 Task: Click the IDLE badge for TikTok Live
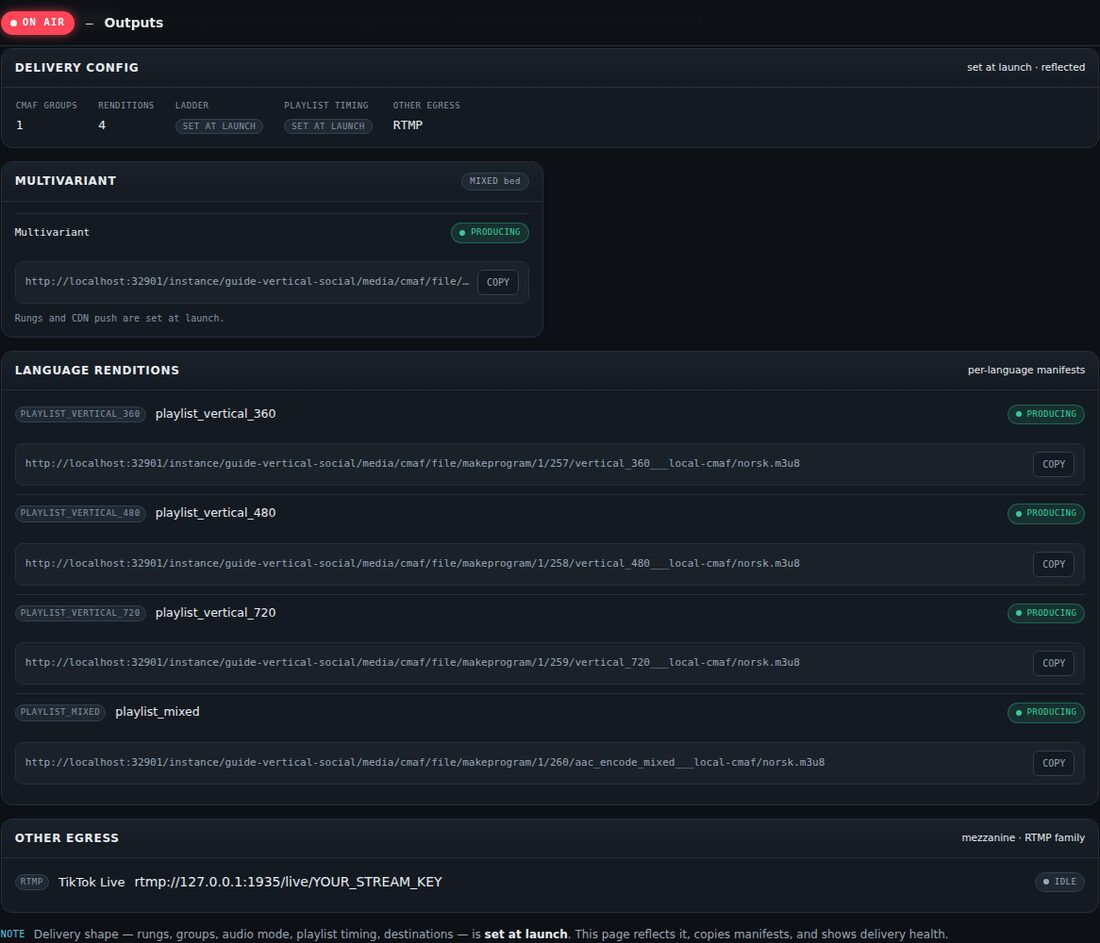(1059, 882)
